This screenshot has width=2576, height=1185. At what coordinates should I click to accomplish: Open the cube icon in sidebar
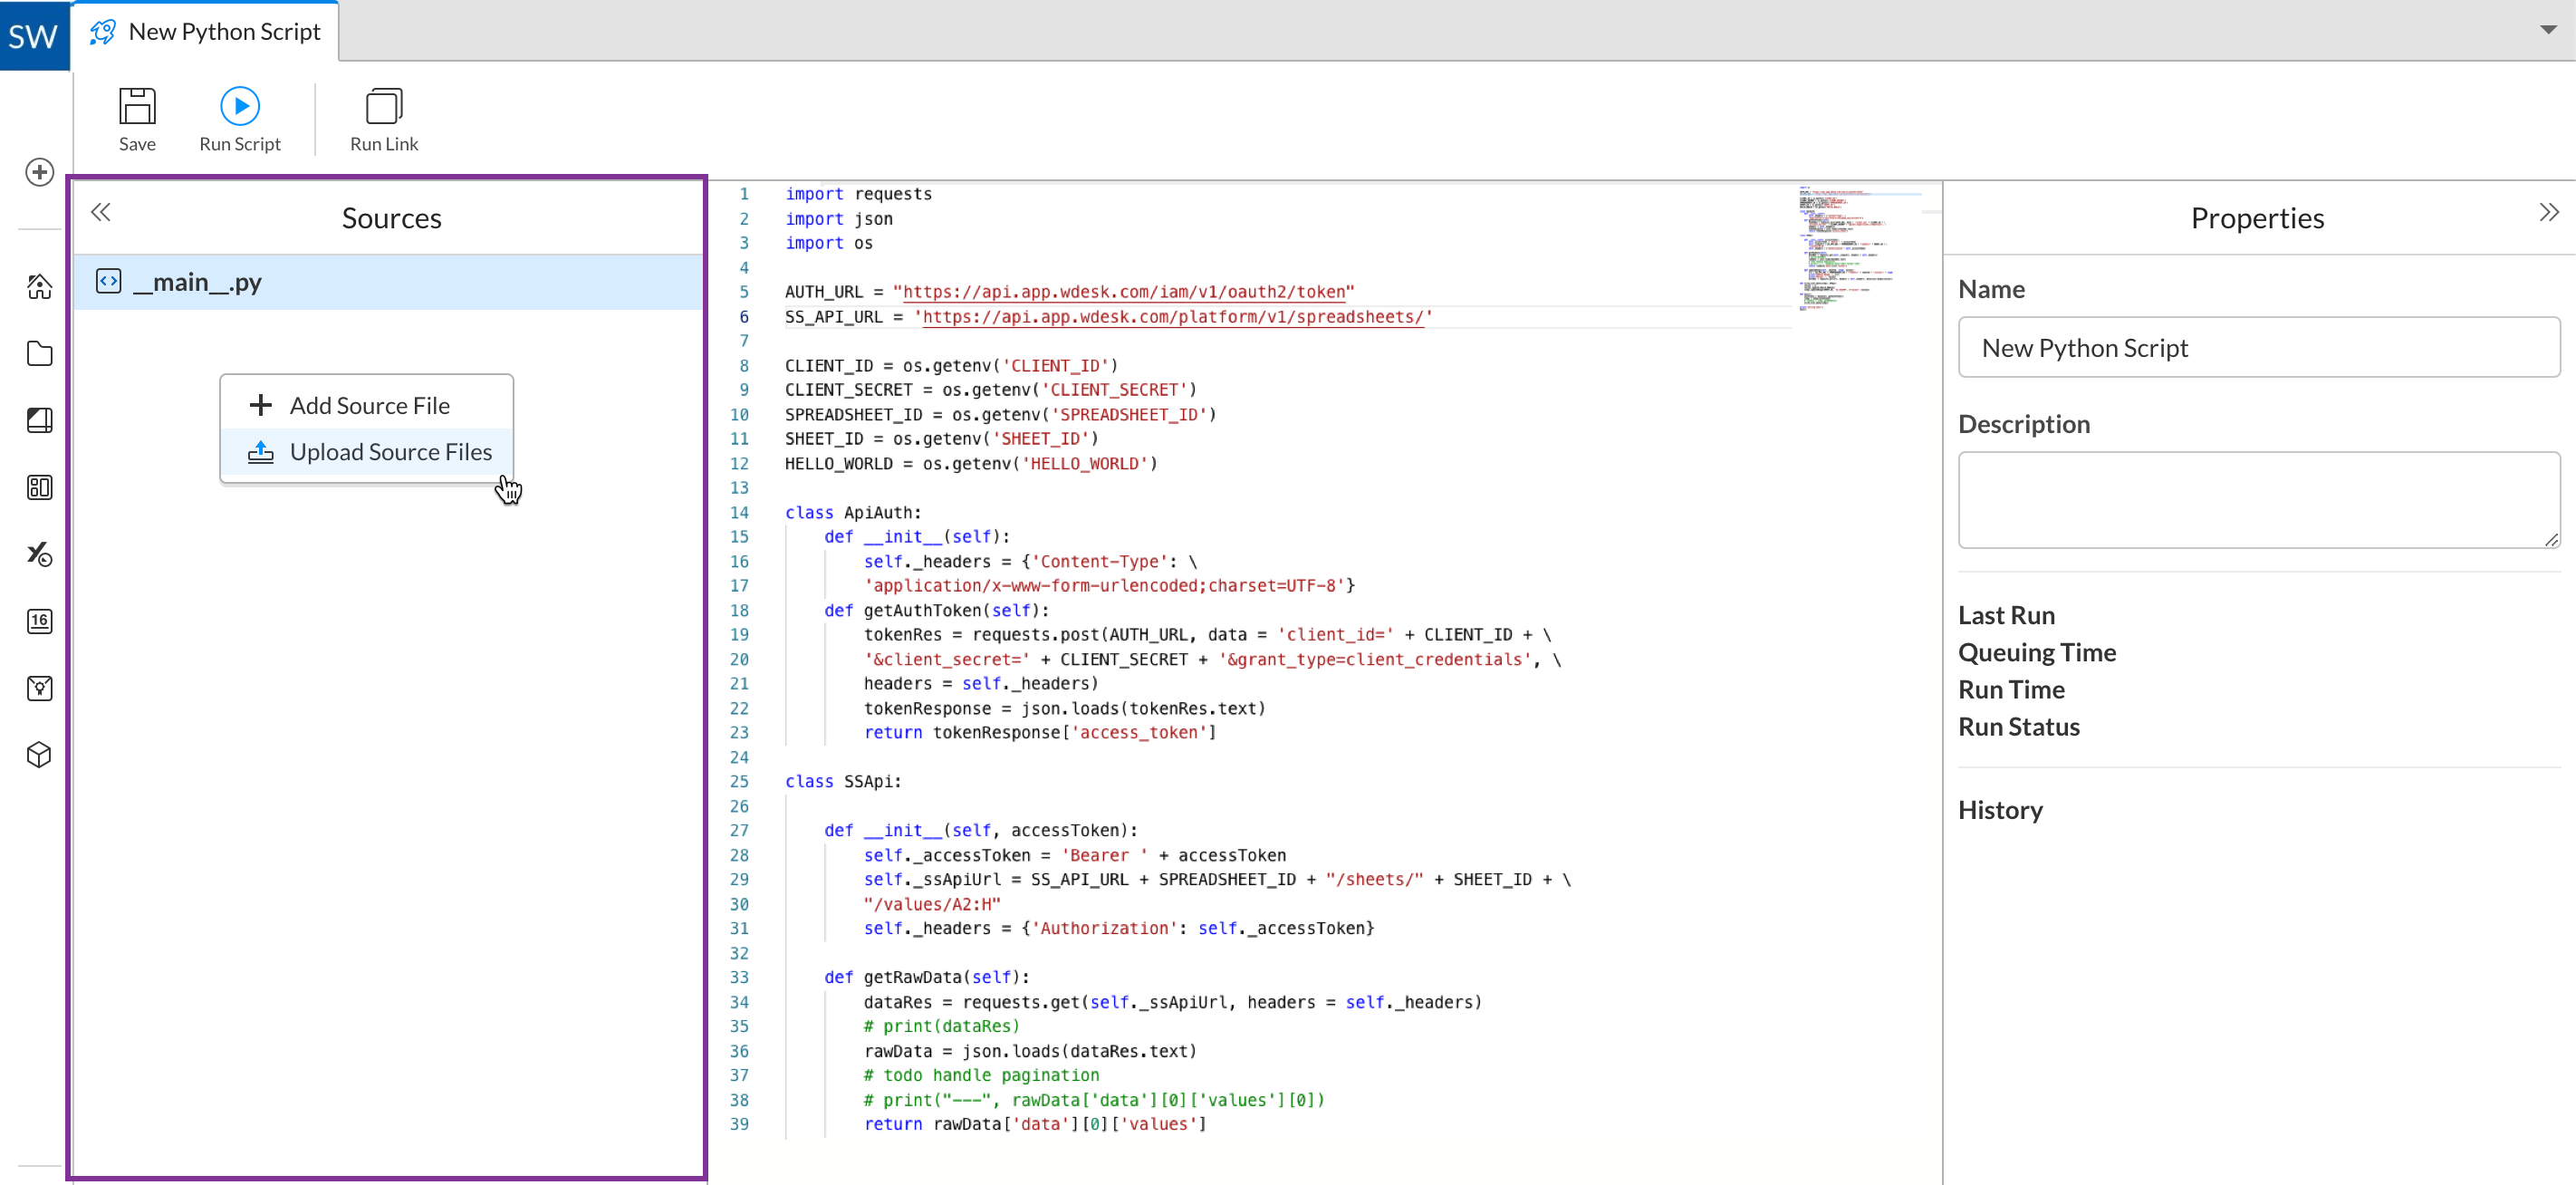(39, 755)
